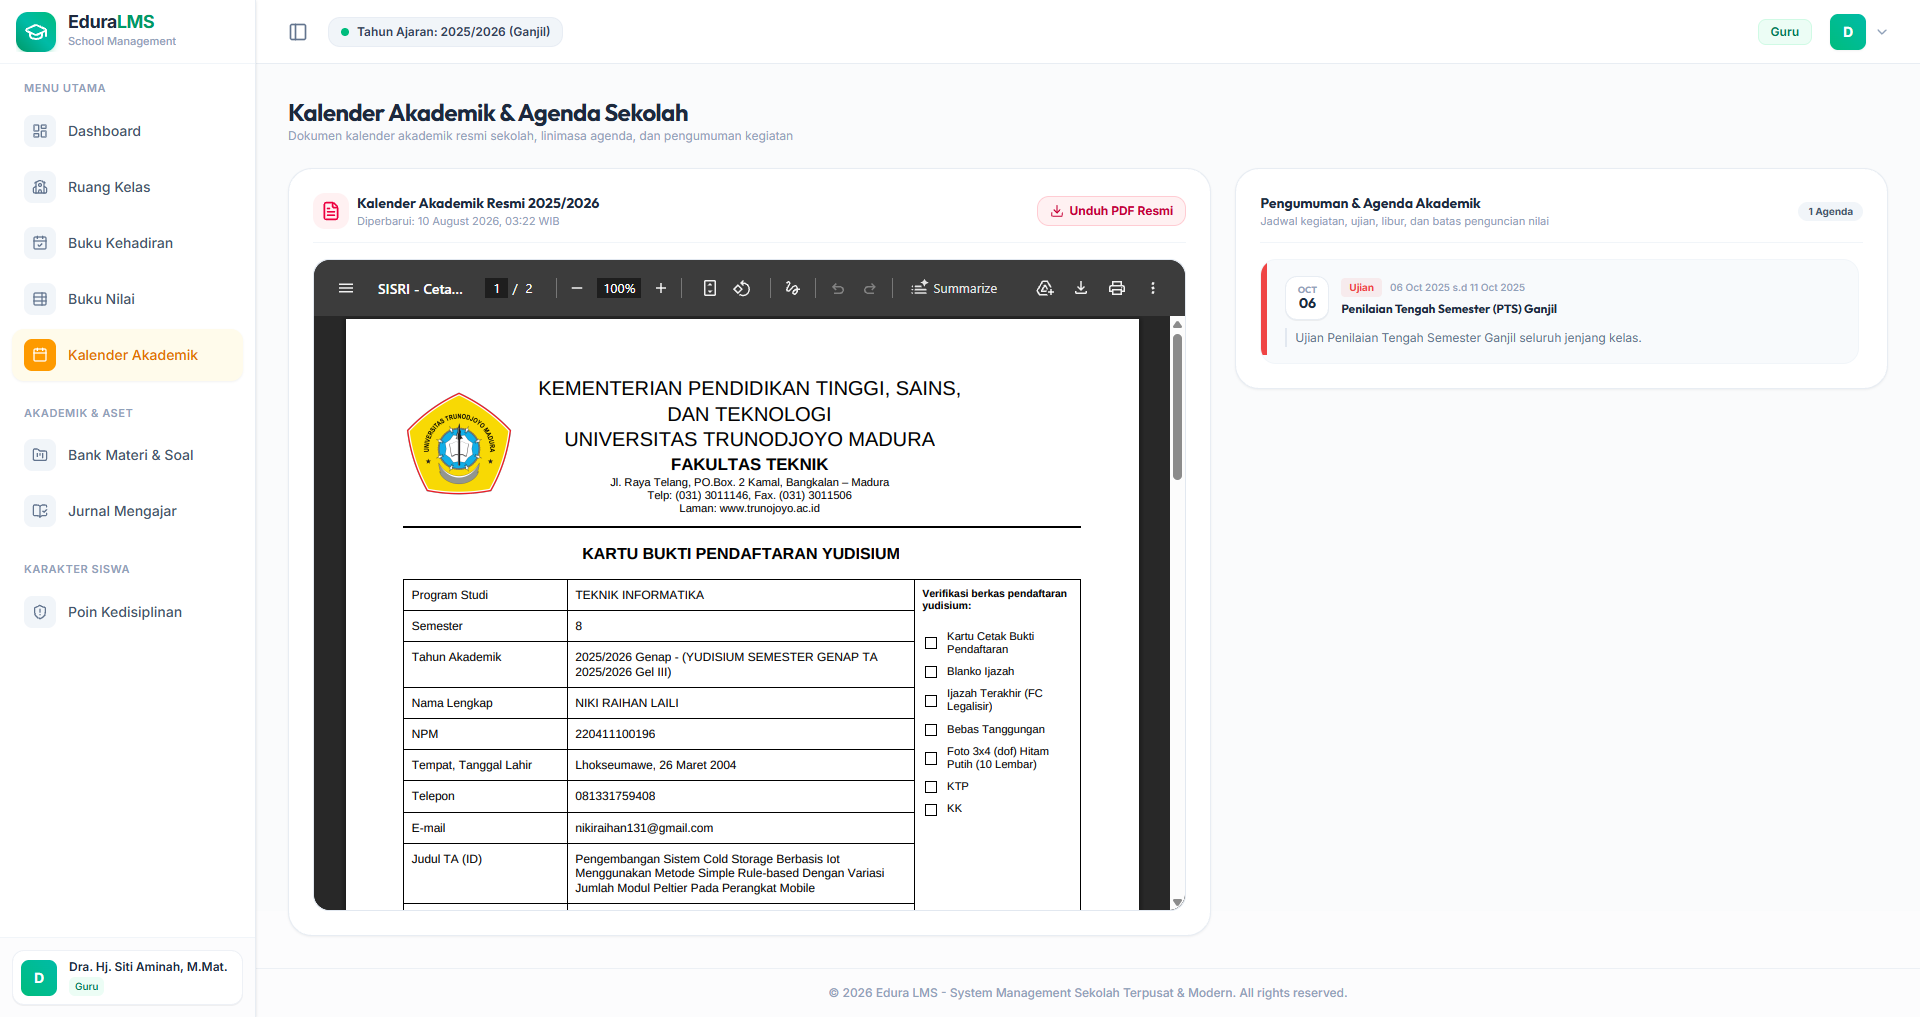Check the Blanko Ijazah checkbox

tap(931, 672)
